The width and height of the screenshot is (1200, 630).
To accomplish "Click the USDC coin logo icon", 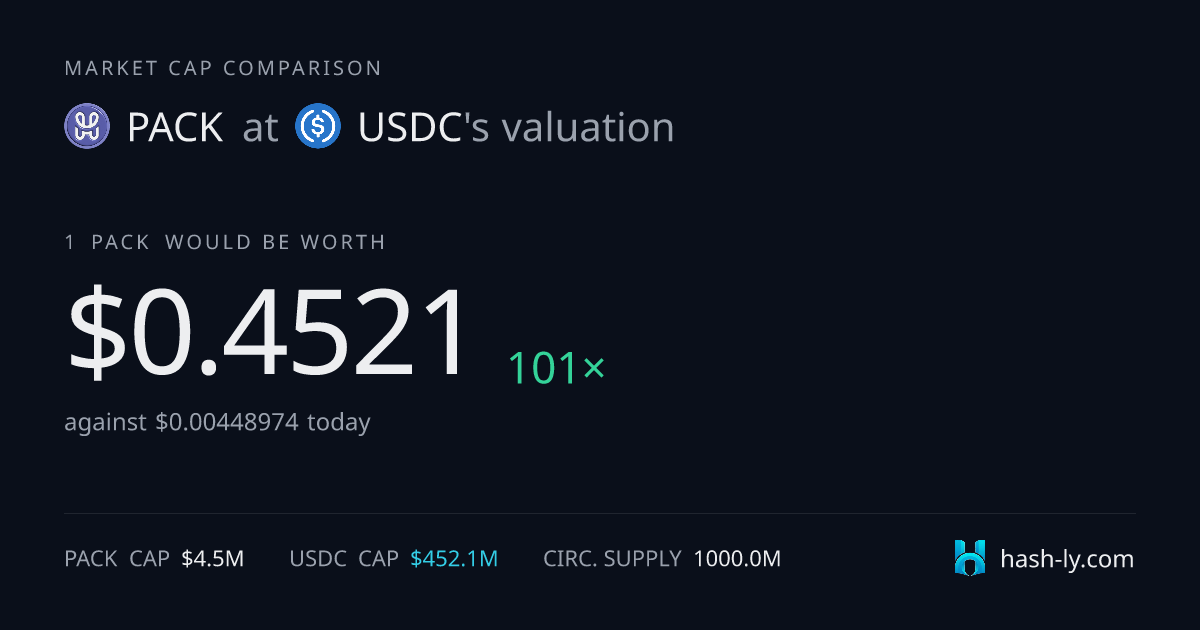I will tap(318, 127).
